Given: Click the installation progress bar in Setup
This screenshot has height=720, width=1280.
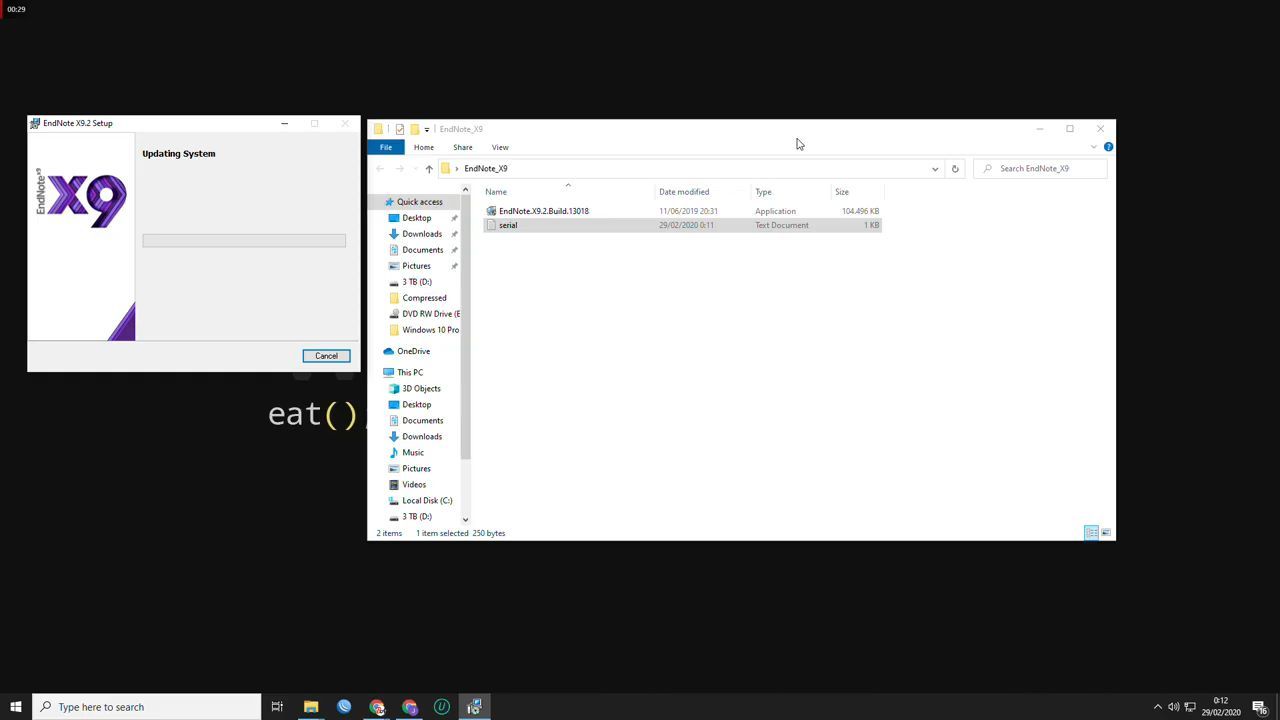Looking at the screenshot, I should tap(244, 241).
